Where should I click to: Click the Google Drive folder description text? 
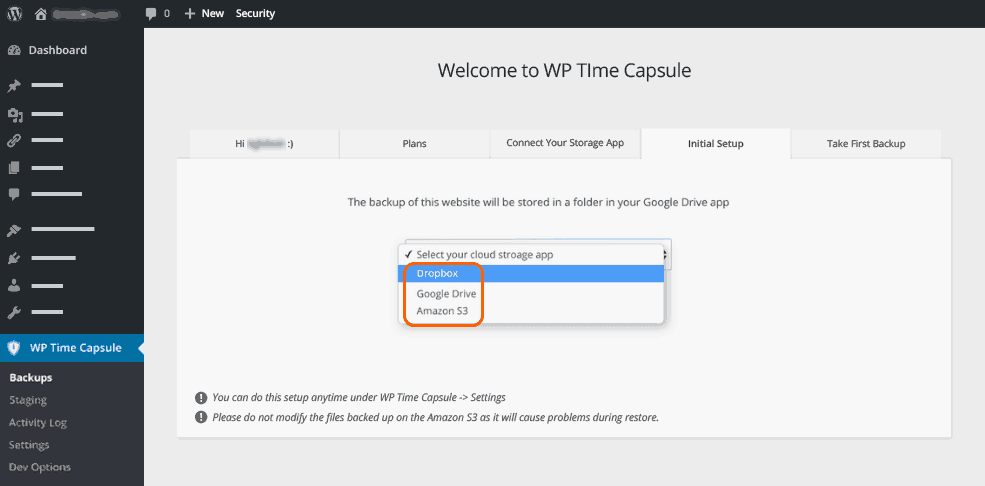pyautogui.click(x=538, y=203)
